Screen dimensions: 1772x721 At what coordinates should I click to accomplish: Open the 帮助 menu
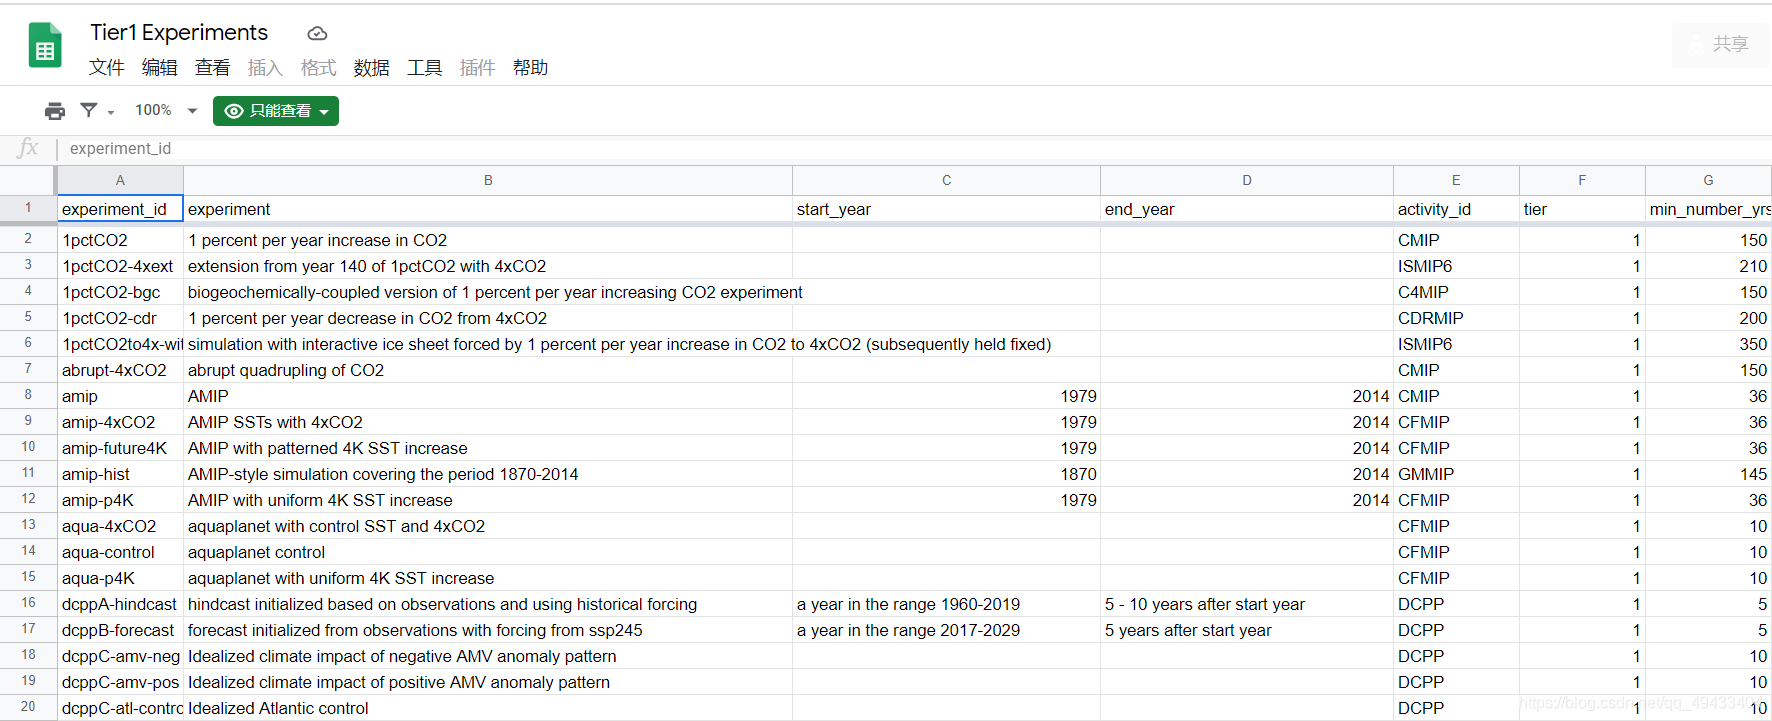530,67
